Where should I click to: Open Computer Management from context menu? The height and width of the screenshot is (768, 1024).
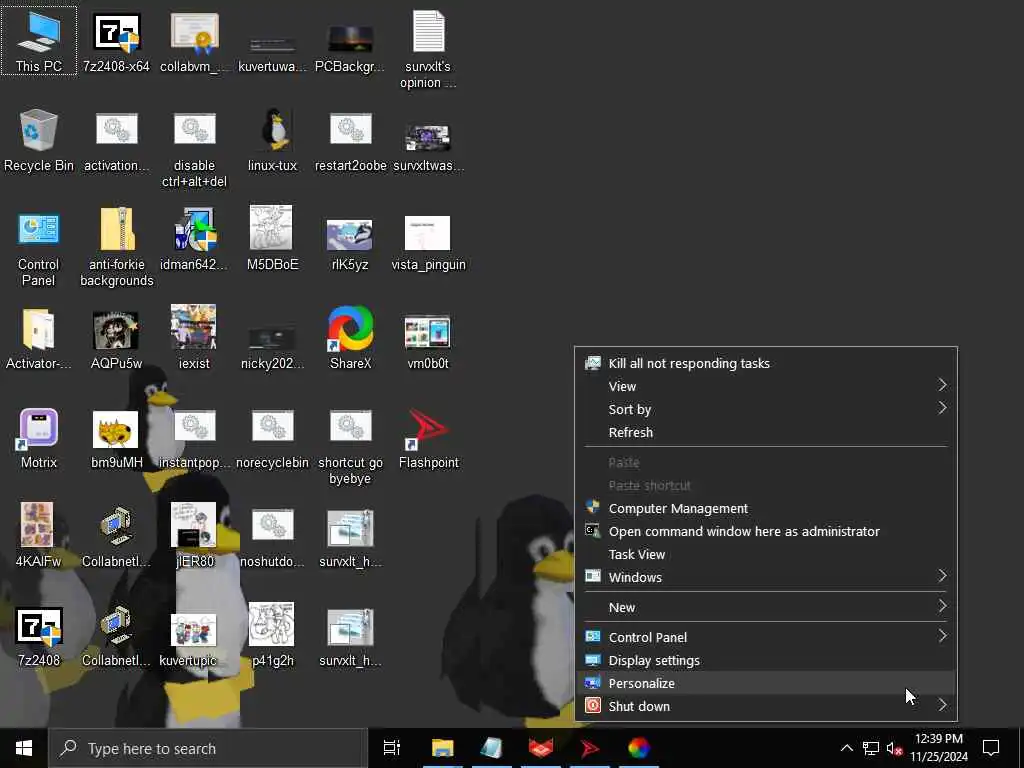point(766,508)
